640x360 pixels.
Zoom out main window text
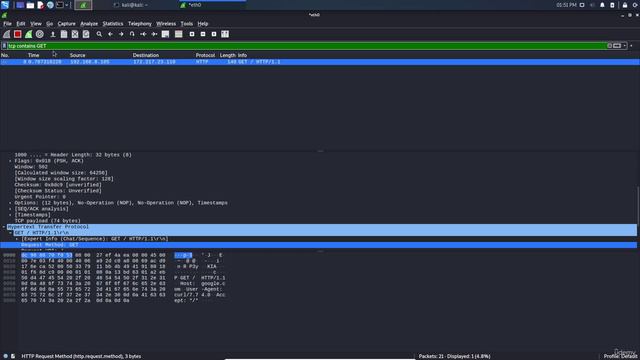(x=203, y=34)
